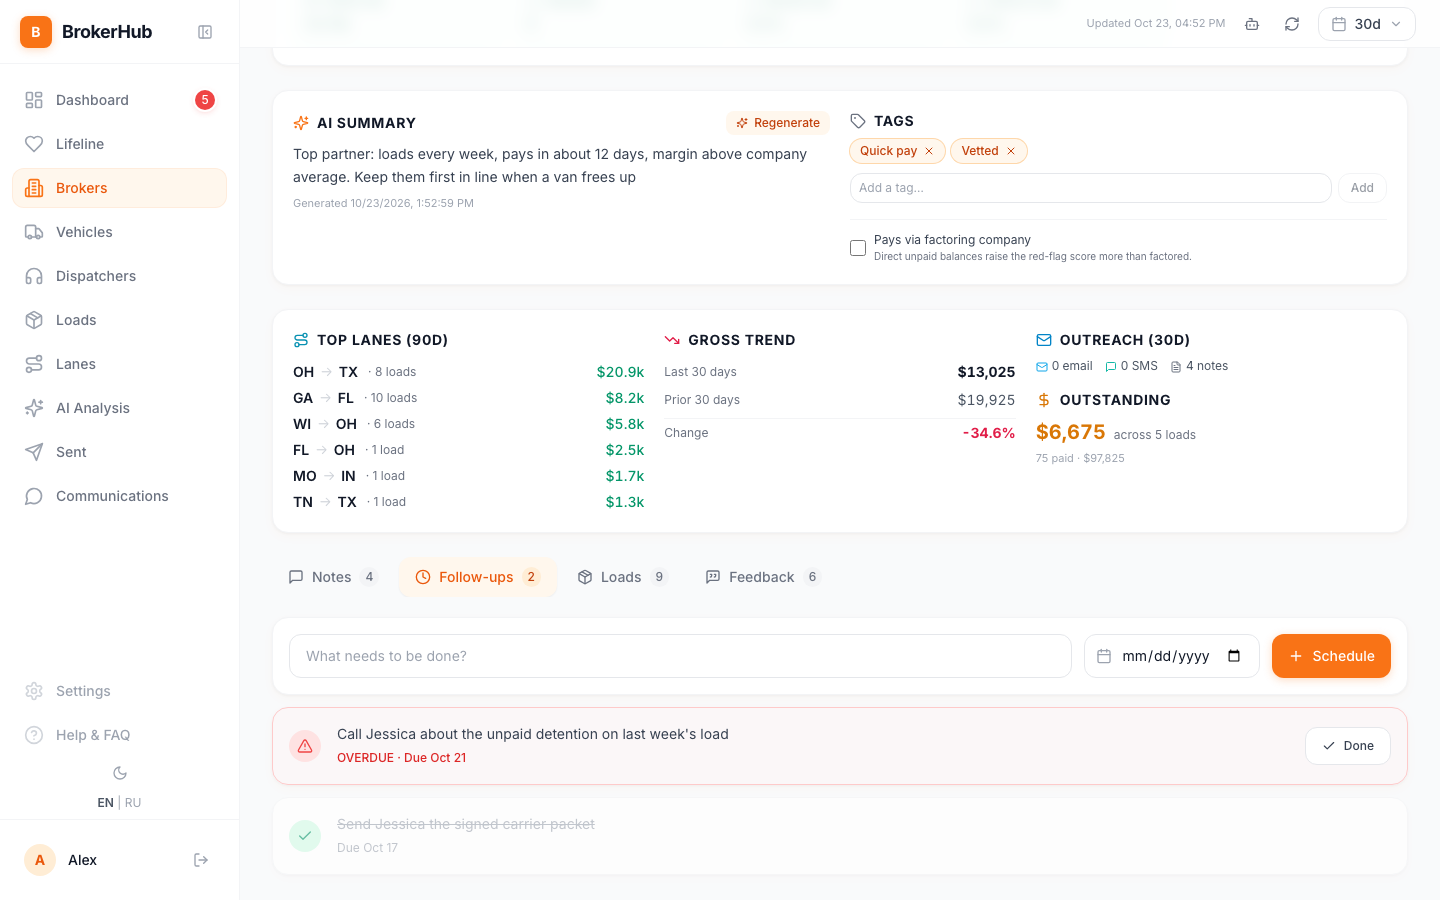Enable Pays via factoring company checkbox

pos(858,248)
